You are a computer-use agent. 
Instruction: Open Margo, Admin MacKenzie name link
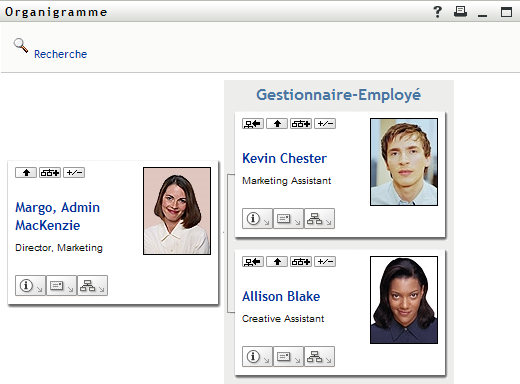57,216
